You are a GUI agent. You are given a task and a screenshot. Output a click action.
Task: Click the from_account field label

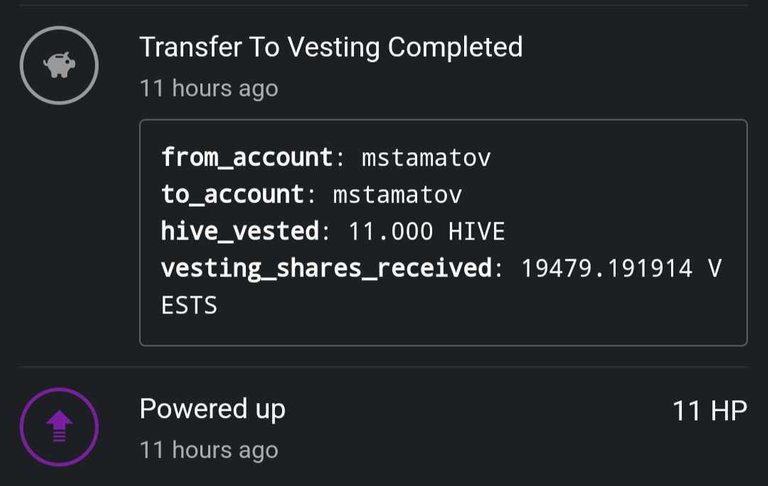coord(247,158)
